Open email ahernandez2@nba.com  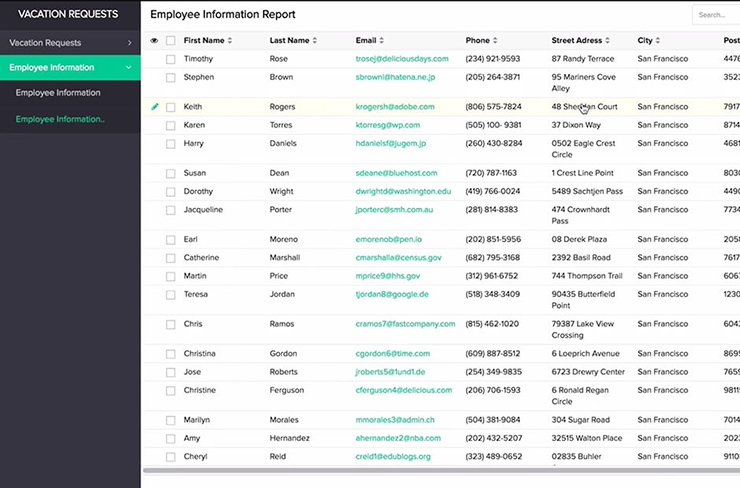pyautogui.click(x=398, y=439)
